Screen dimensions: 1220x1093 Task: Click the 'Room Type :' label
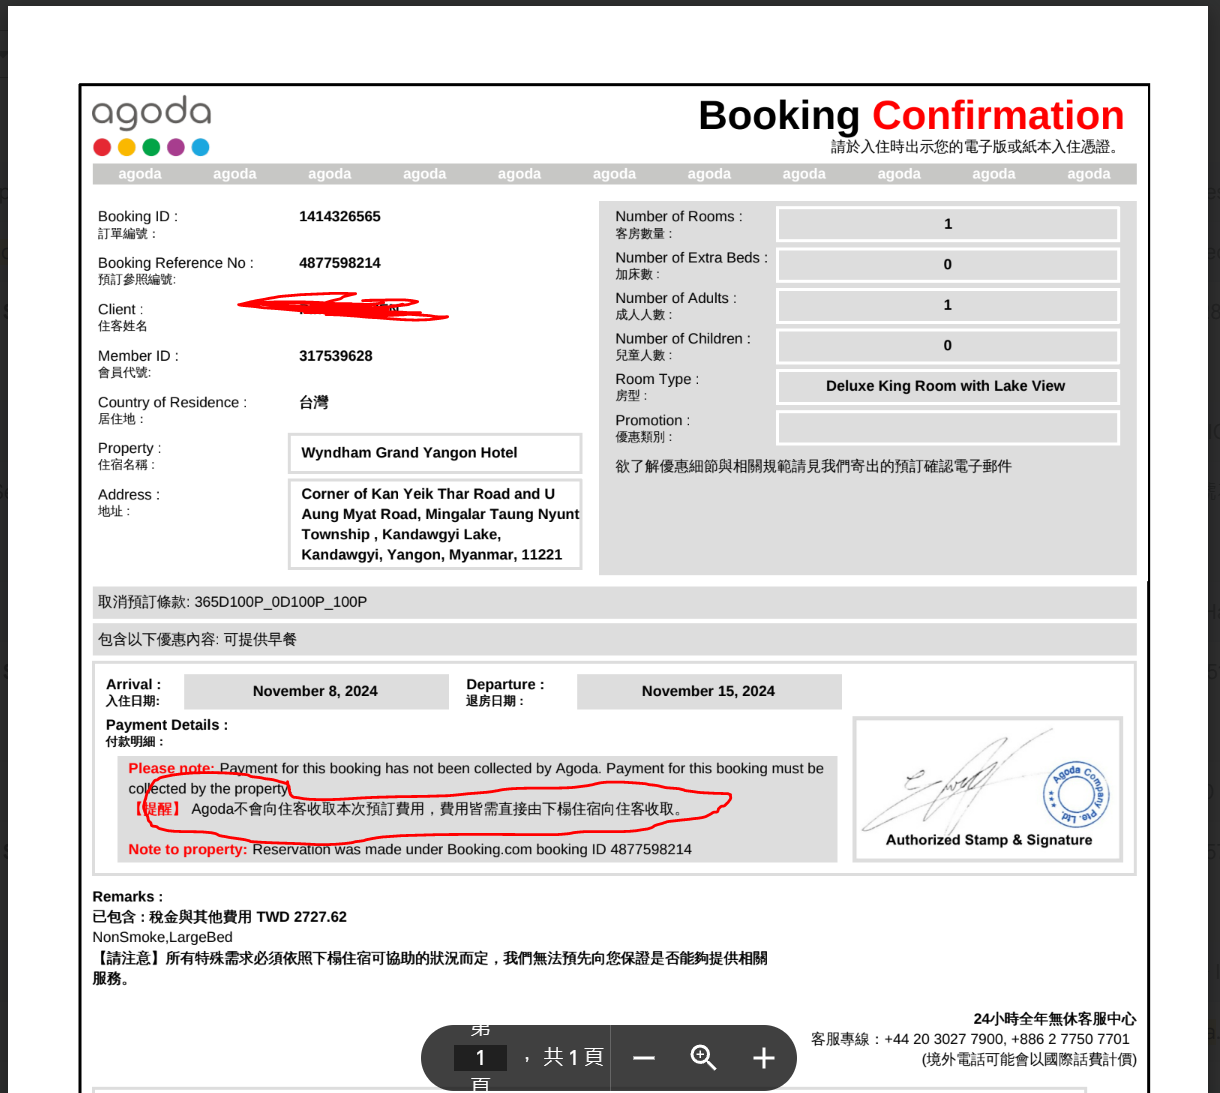pyautogui.click(x=657, y=379)
